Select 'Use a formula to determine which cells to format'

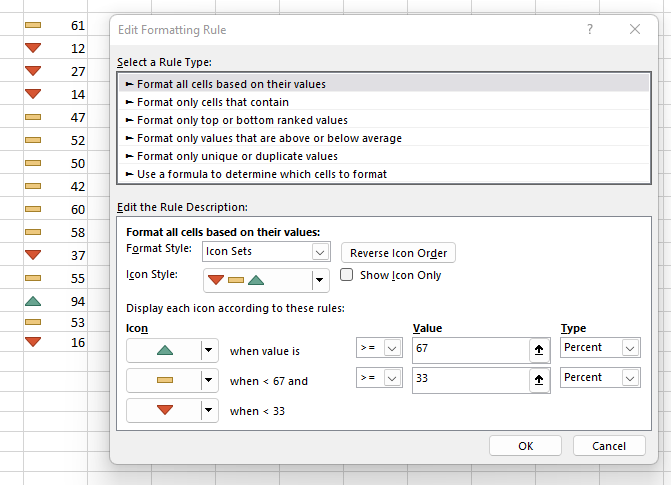point(384,174)
